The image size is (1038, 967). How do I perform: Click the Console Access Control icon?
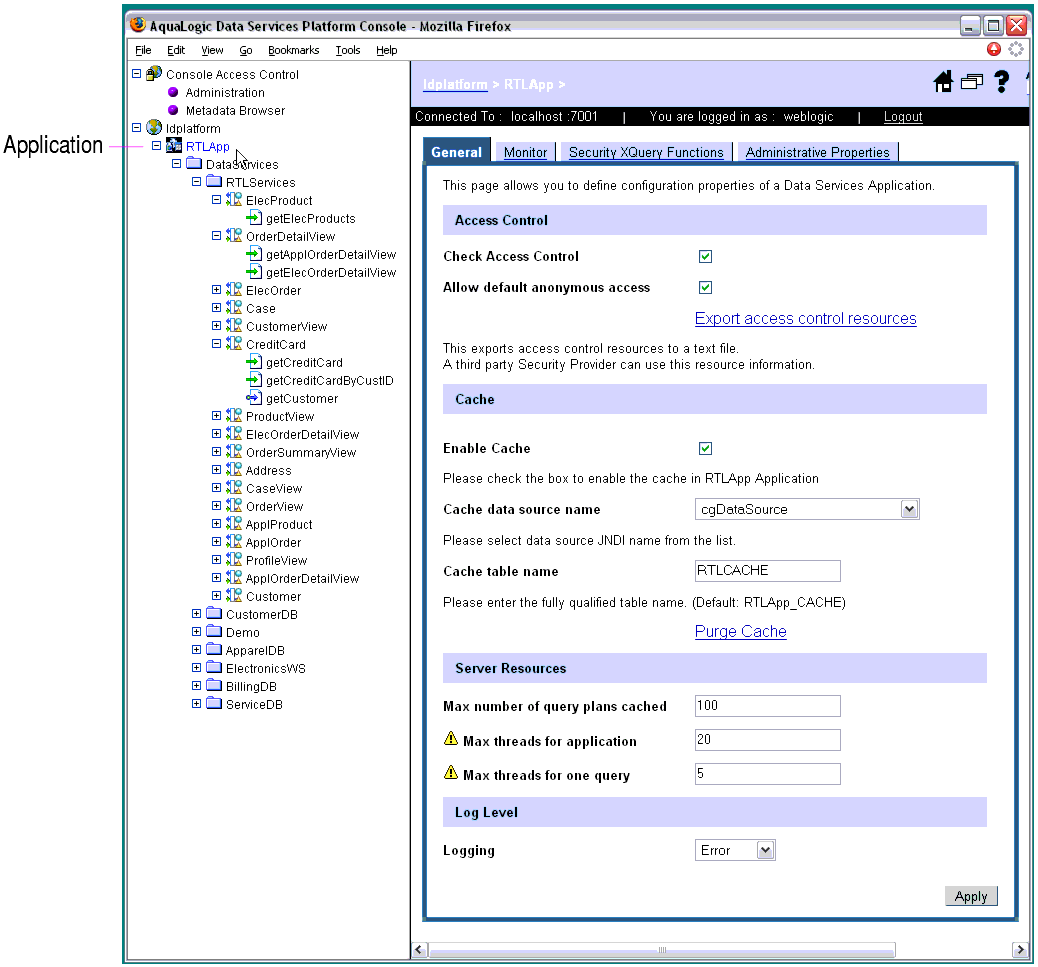pyautogui.click(x=154, y=73)
